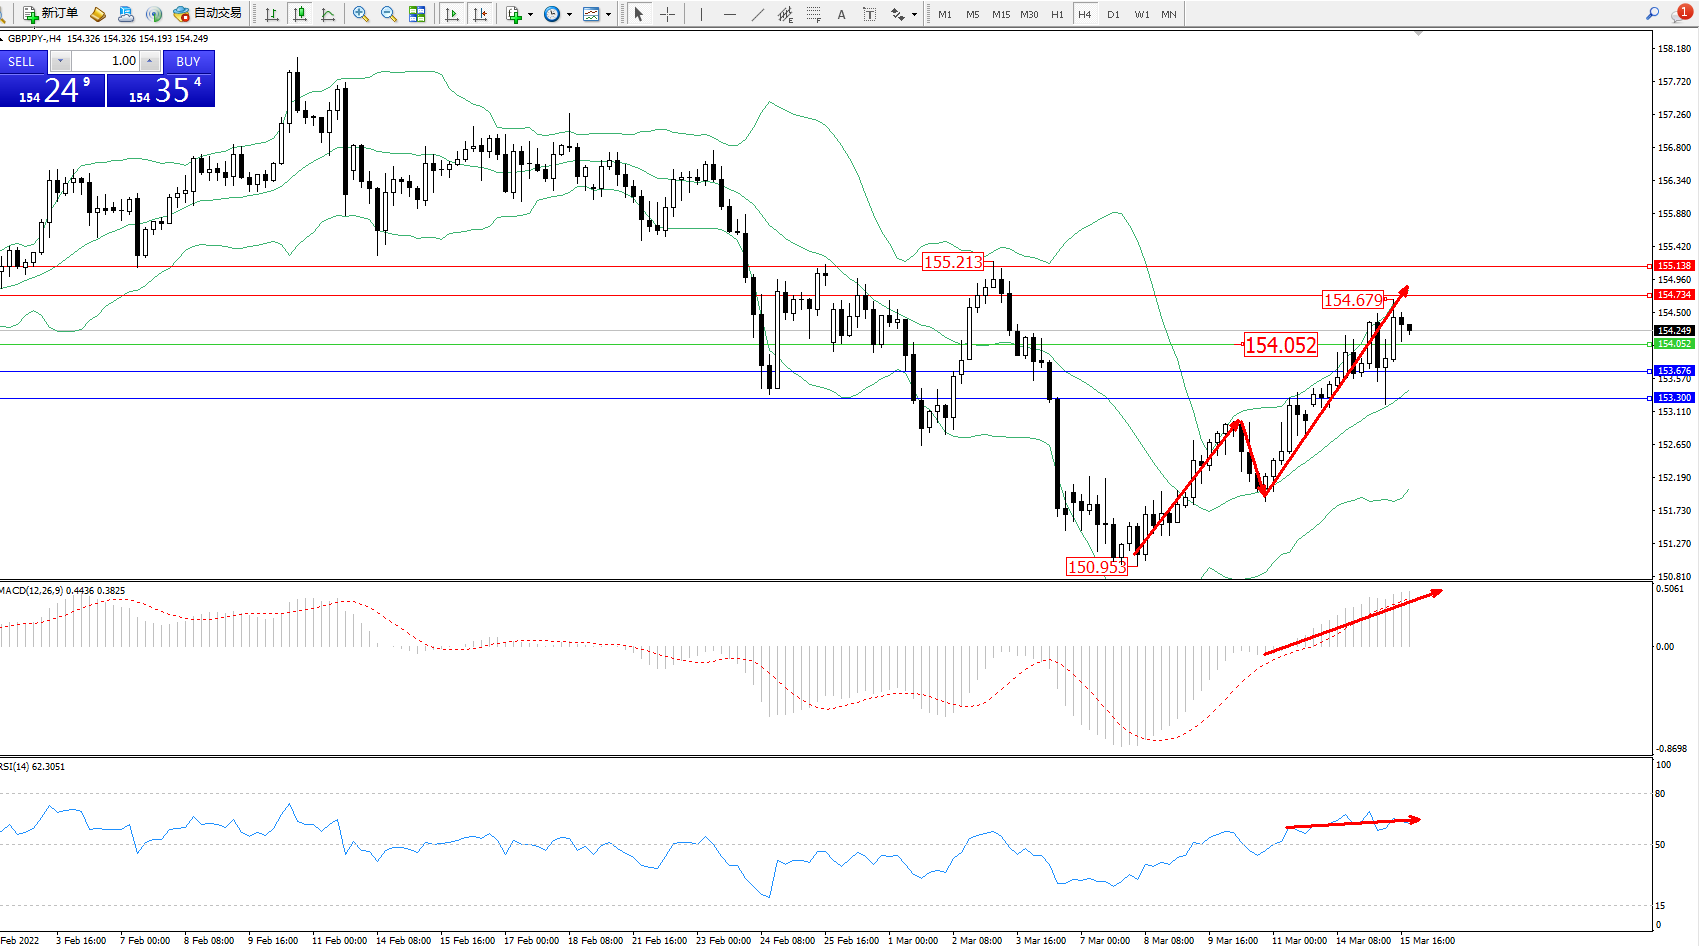Select the crosshair tool
Image resolution: width=1699 pixels, height=946 pixels.
point(667,14)
